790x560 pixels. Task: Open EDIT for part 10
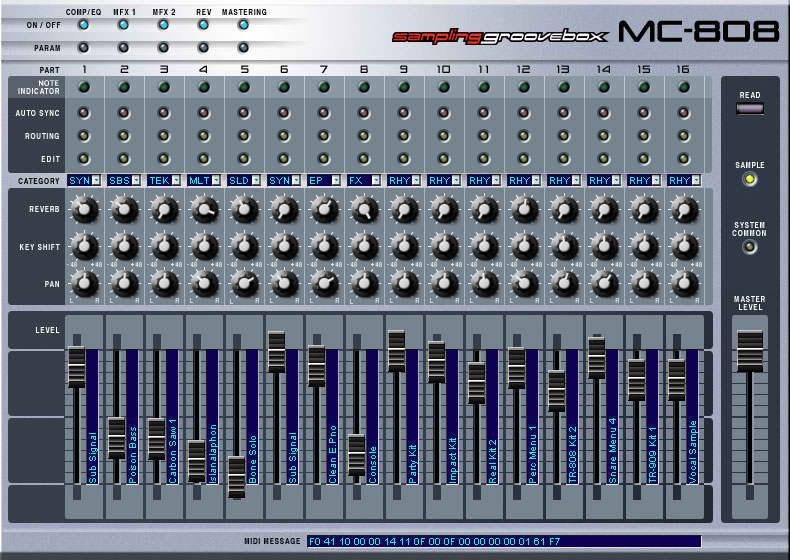444,159
